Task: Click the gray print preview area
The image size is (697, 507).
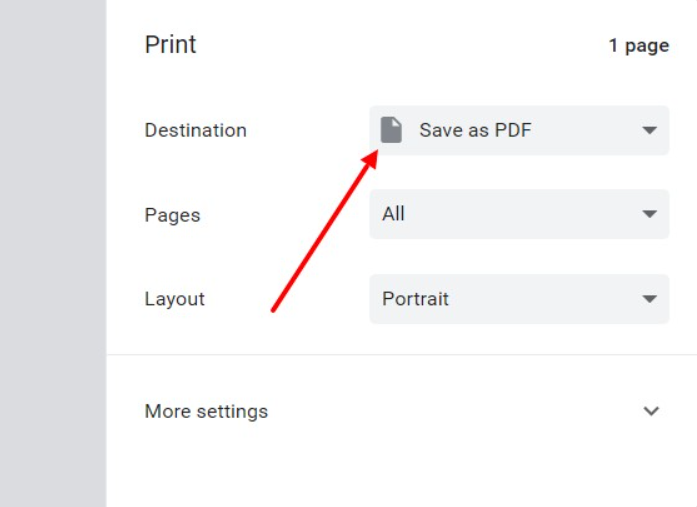Action: tap(53, 253)
